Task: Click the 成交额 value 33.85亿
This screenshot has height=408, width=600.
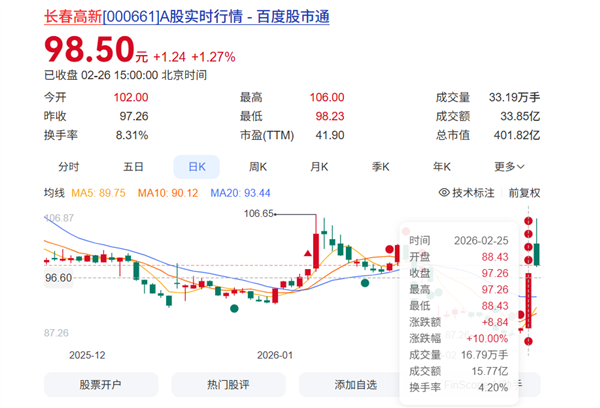Action: [x=520, y=116]
